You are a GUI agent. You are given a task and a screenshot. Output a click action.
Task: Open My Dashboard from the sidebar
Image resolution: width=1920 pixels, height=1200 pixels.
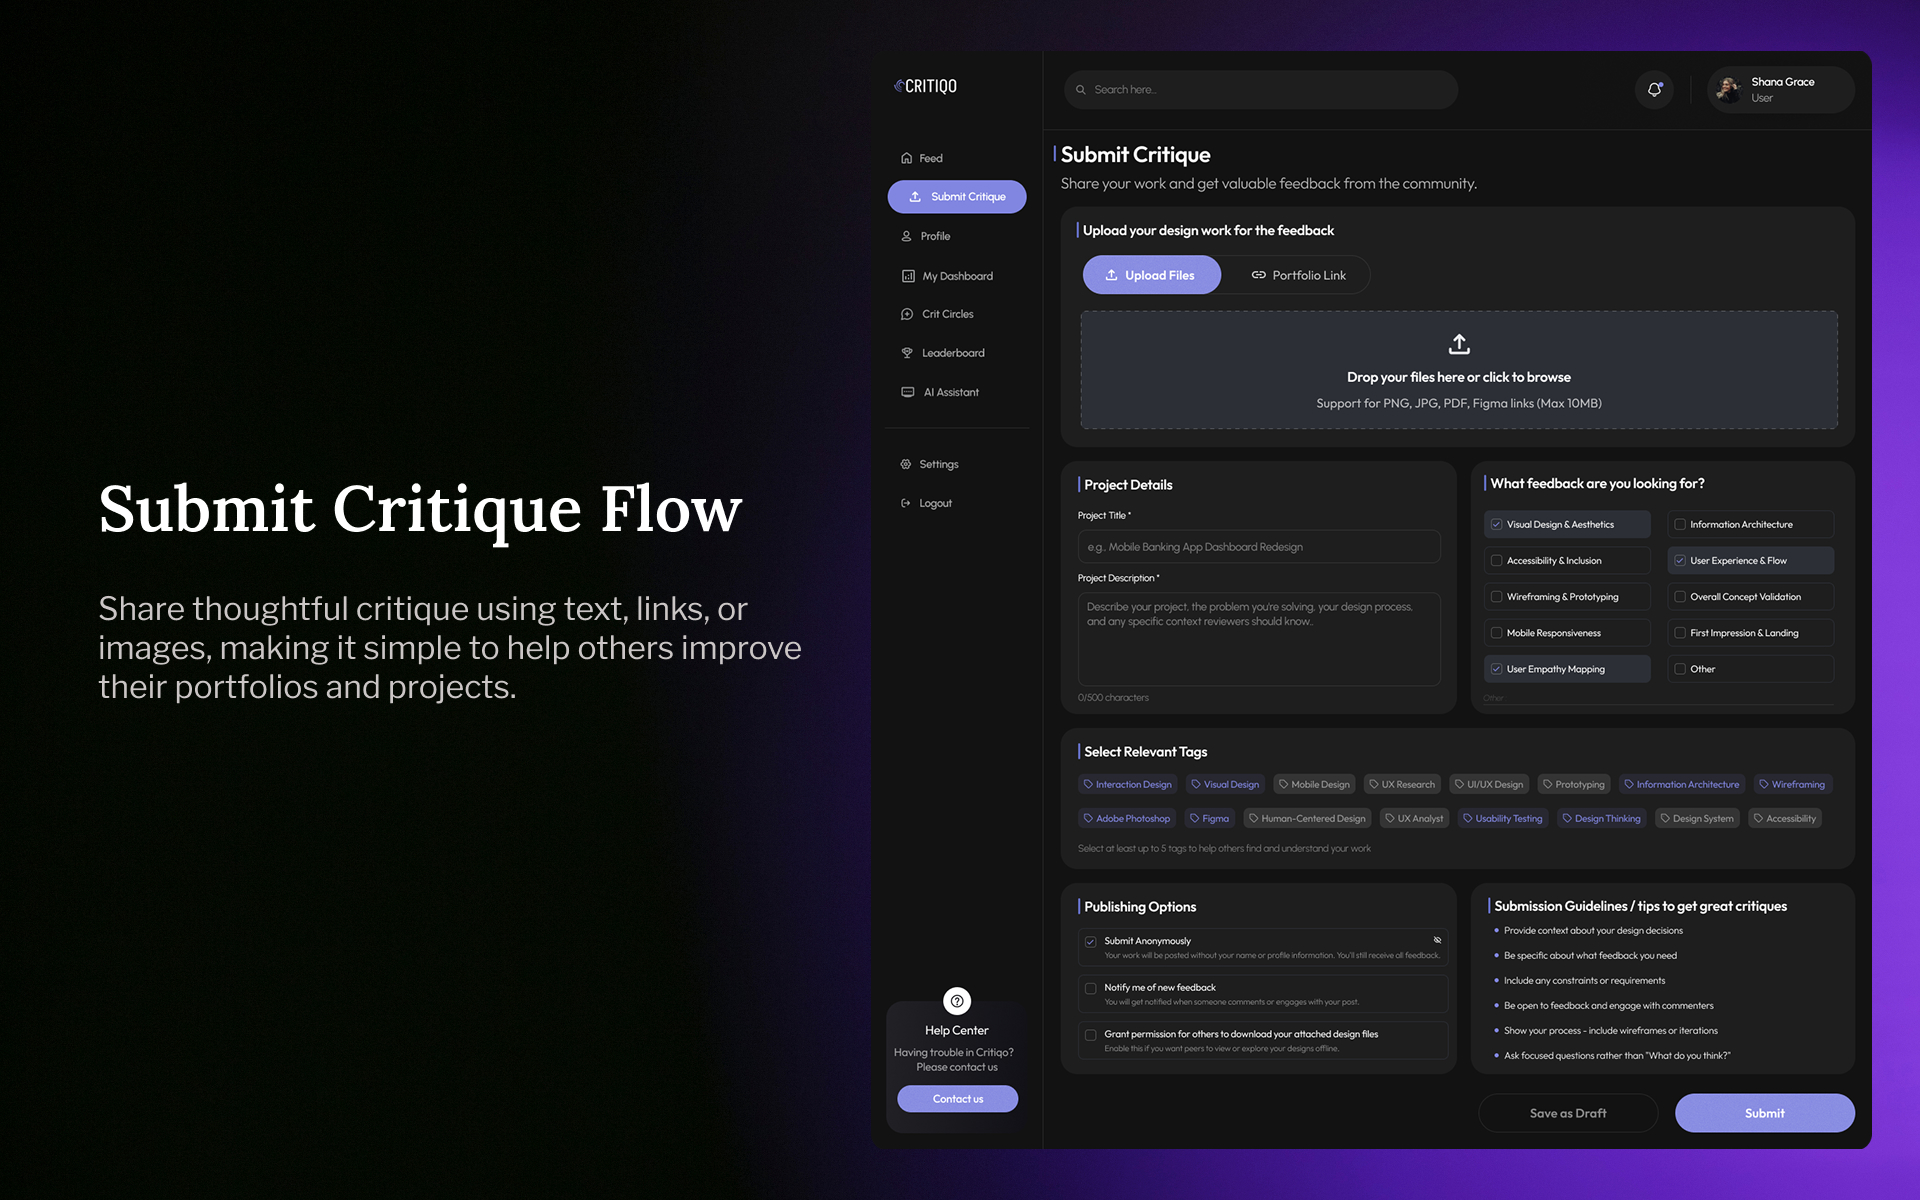click(956, 276)
